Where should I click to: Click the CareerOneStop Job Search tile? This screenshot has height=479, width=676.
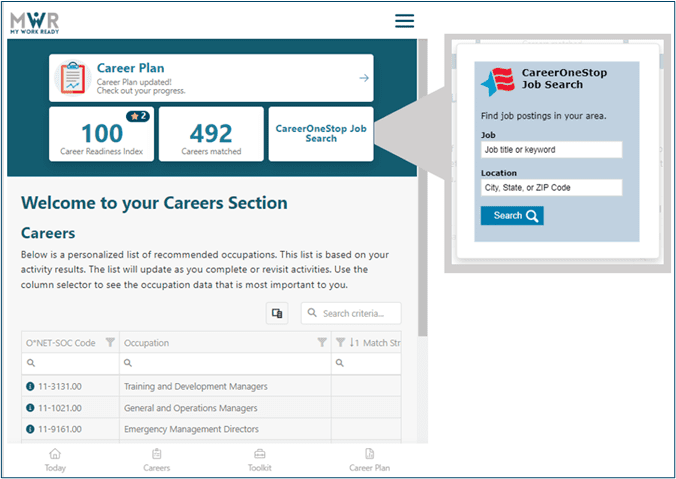click(x=321, y=133)
